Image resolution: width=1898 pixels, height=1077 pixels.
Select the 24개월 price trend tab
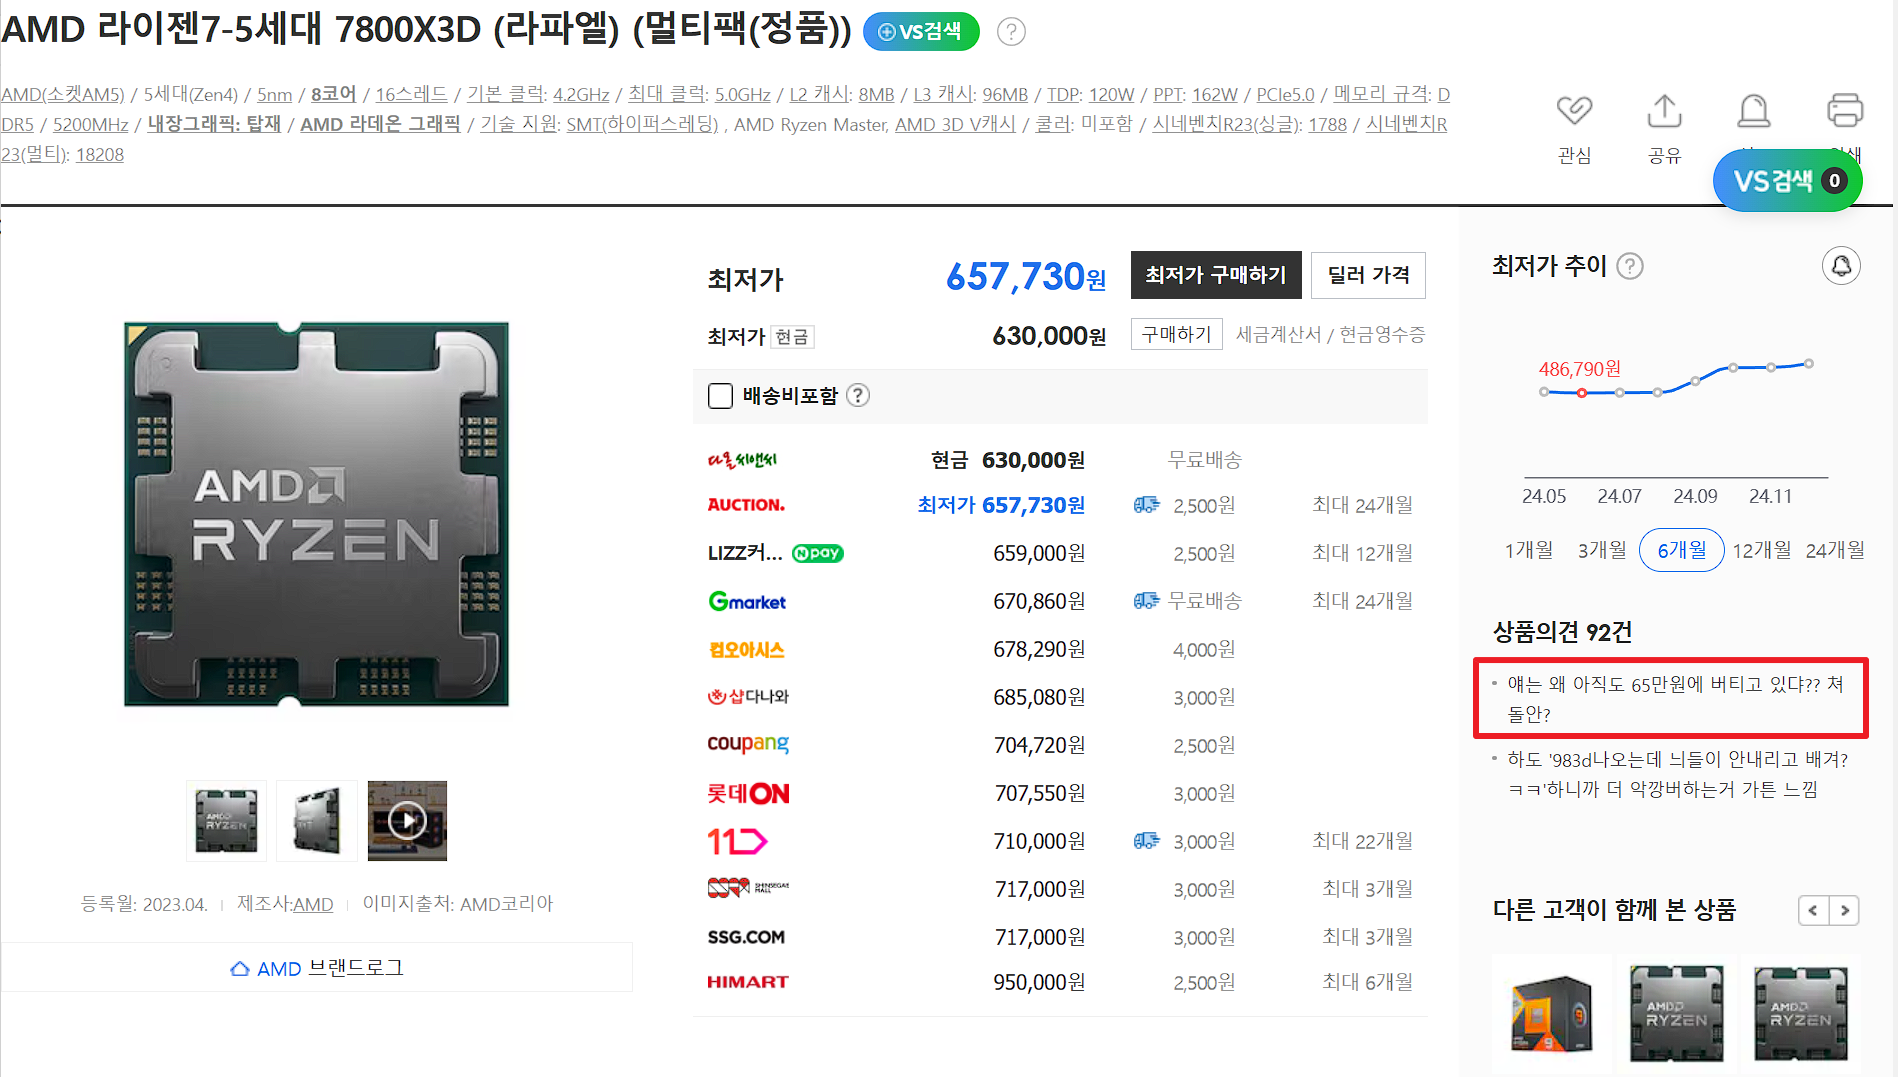[1835, 550]
